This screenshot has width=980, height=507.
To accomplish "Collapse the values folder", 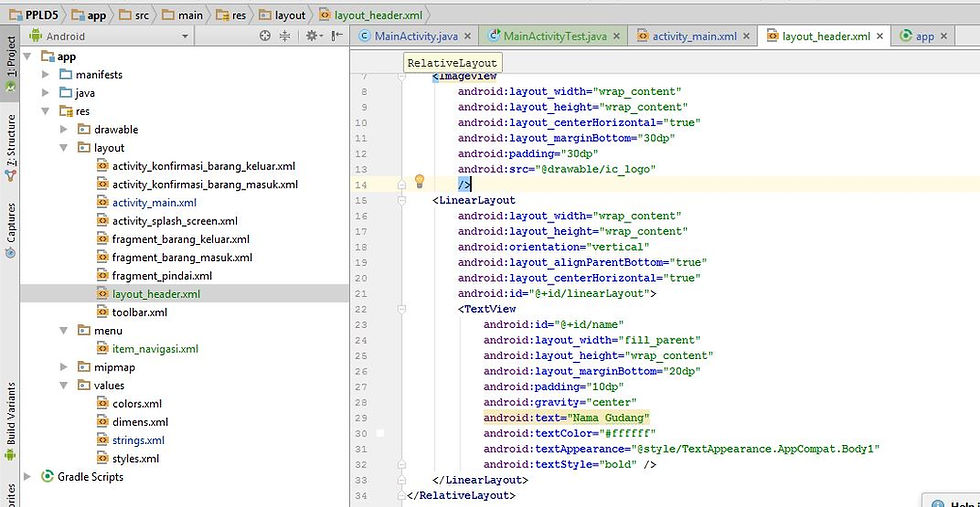I will 63,385.
